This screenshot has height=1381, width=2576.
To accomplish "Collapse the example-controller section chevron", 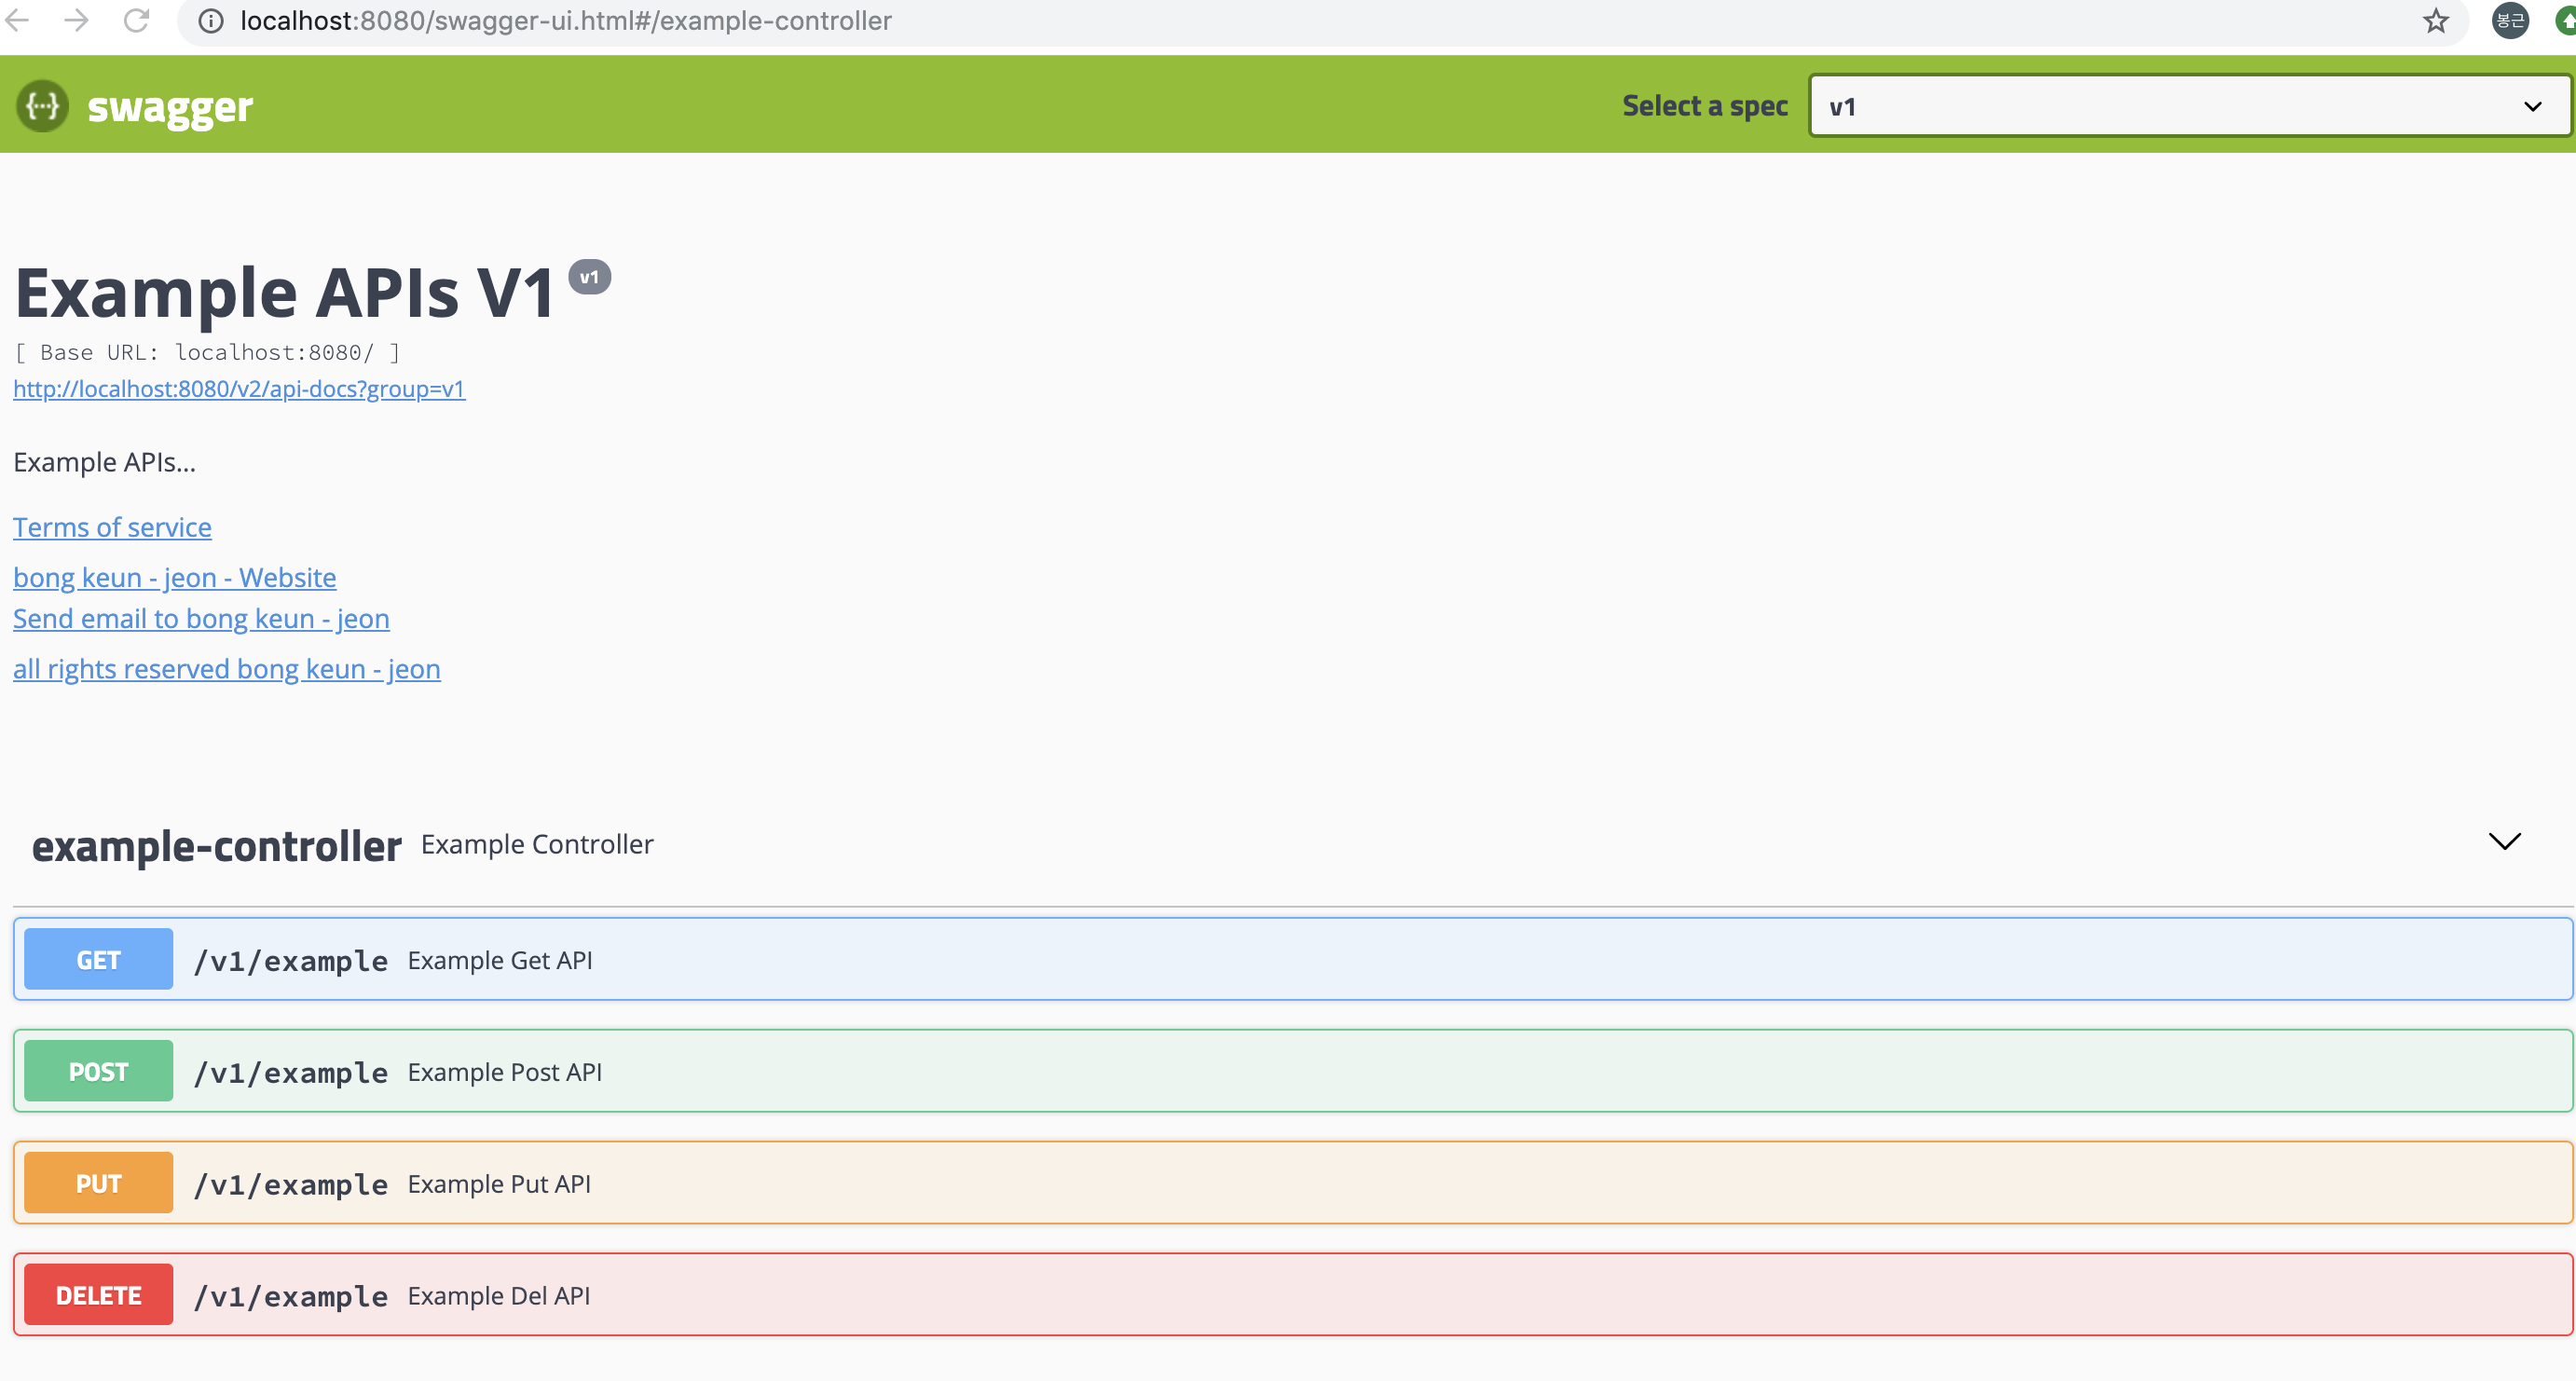I will (x=2504, y=842).
